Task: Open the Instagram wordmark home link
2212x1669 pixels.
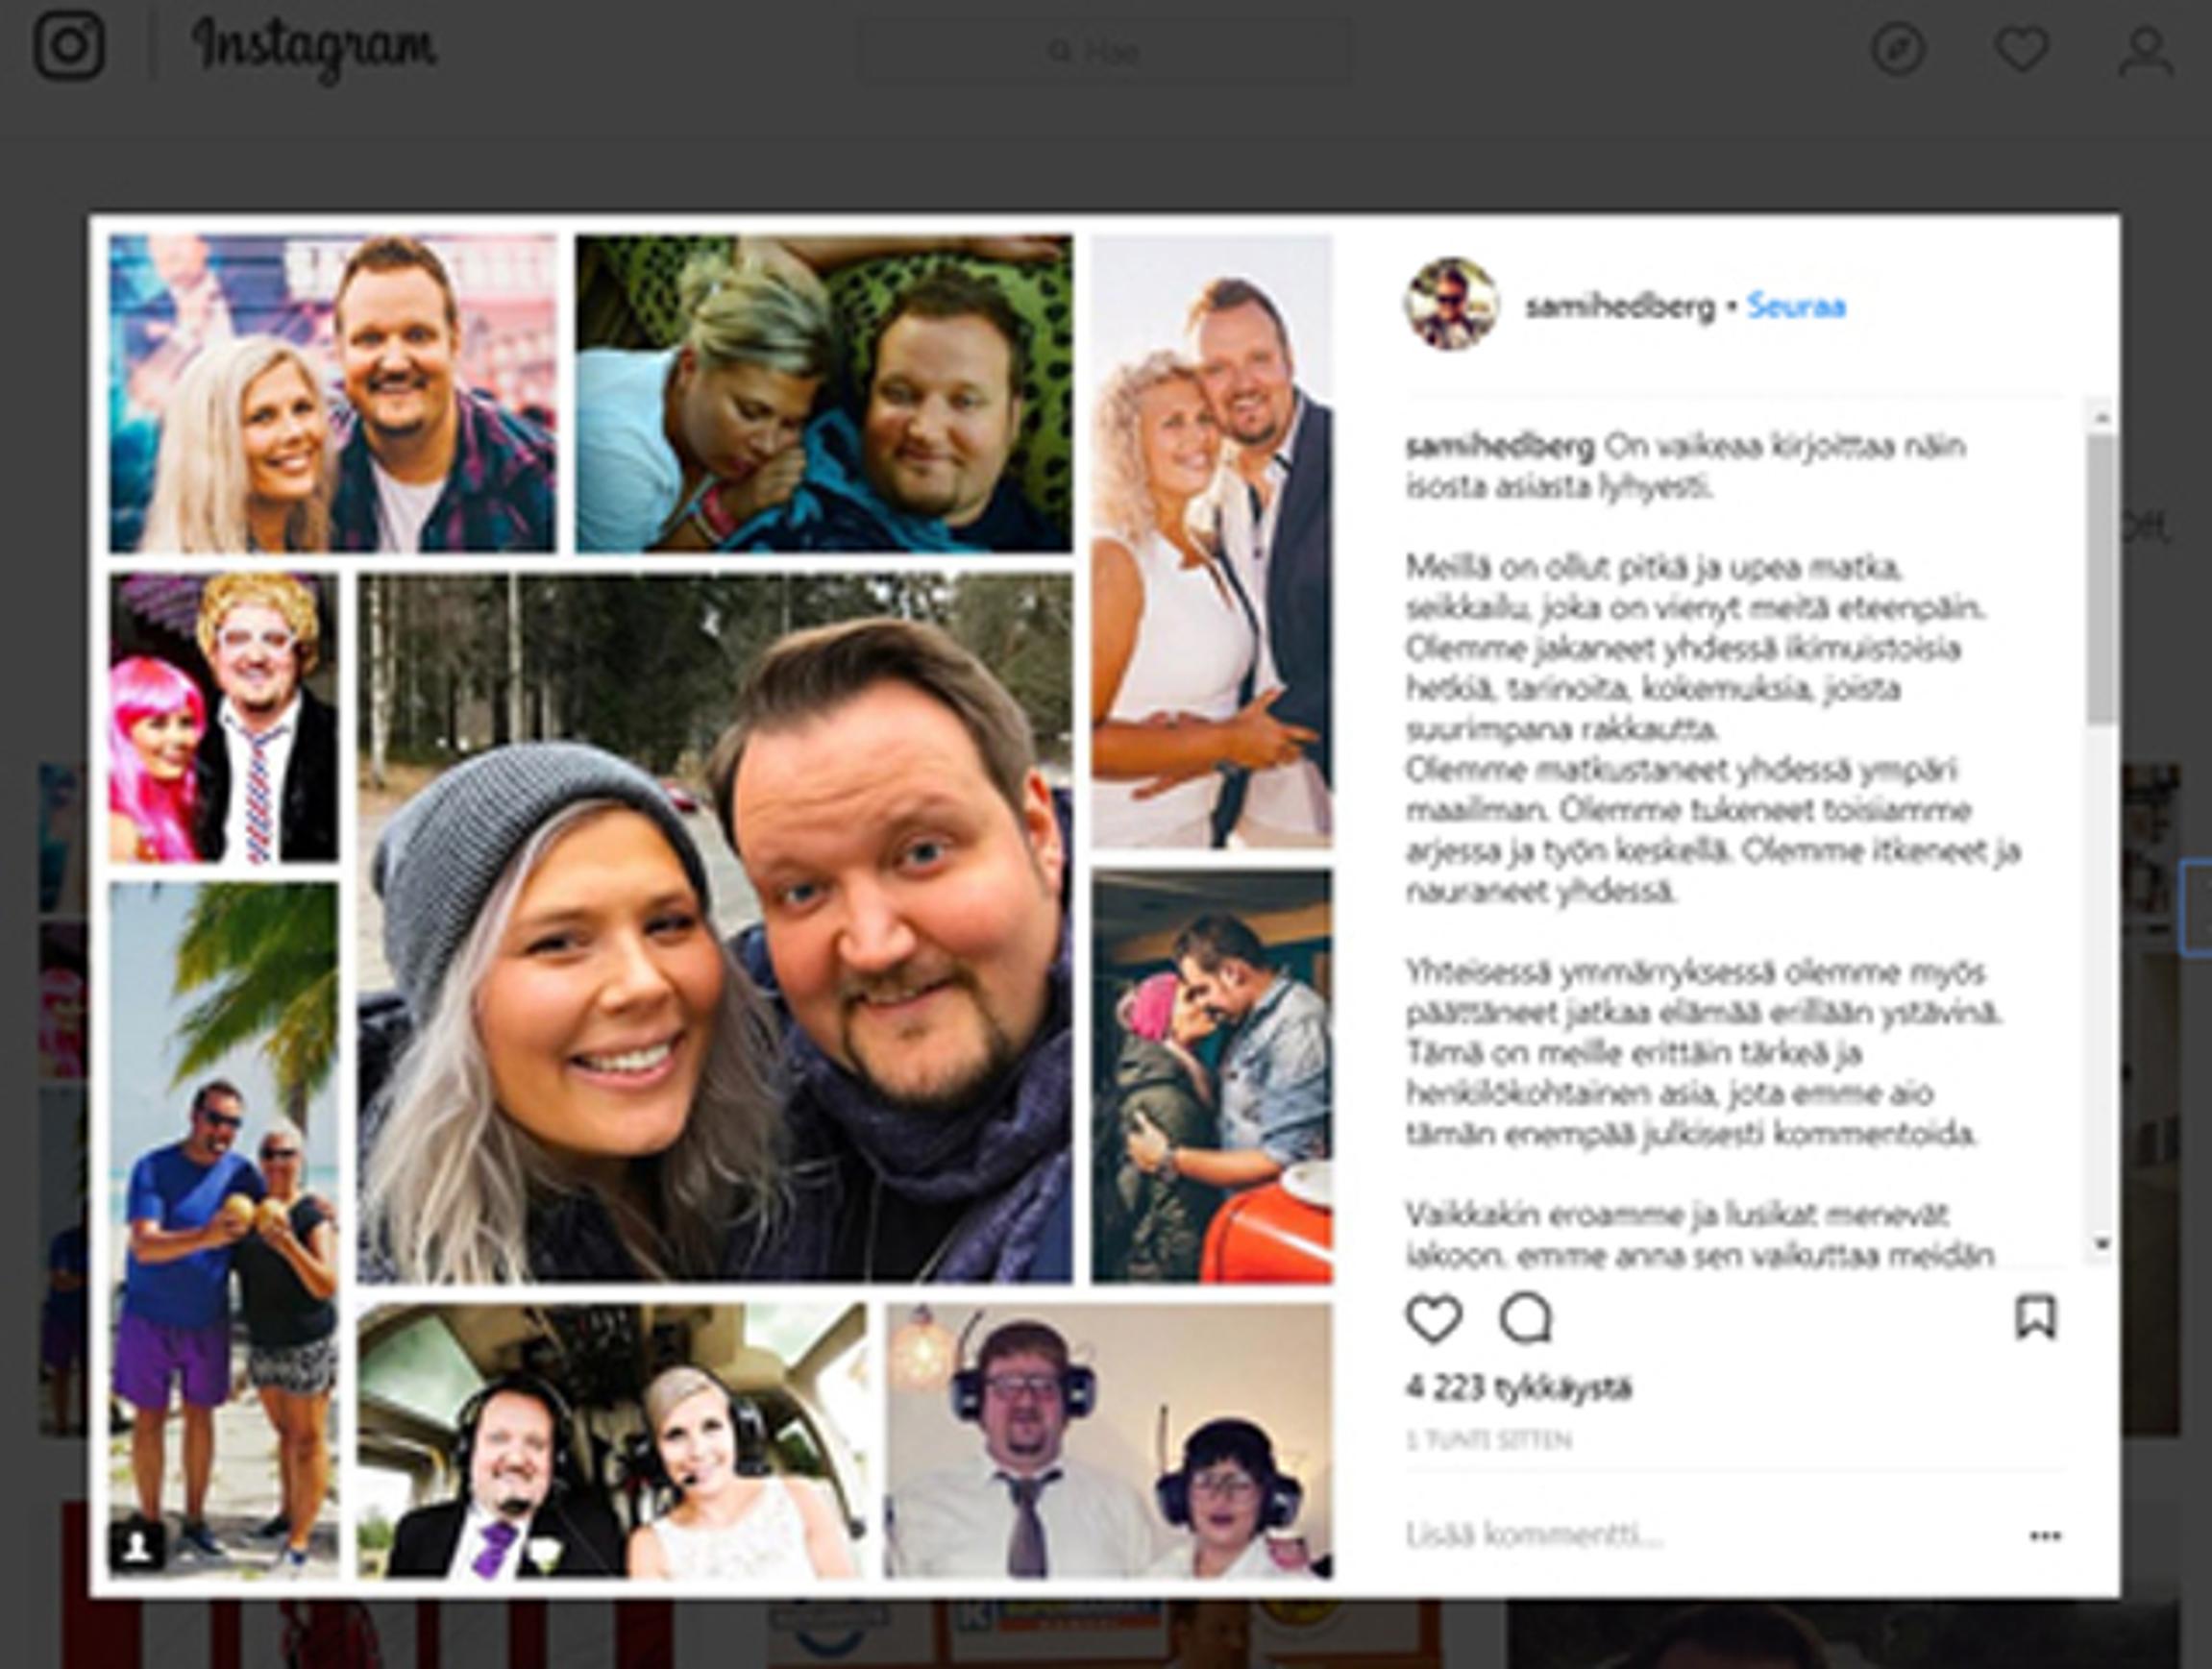Action: point(314,48)
